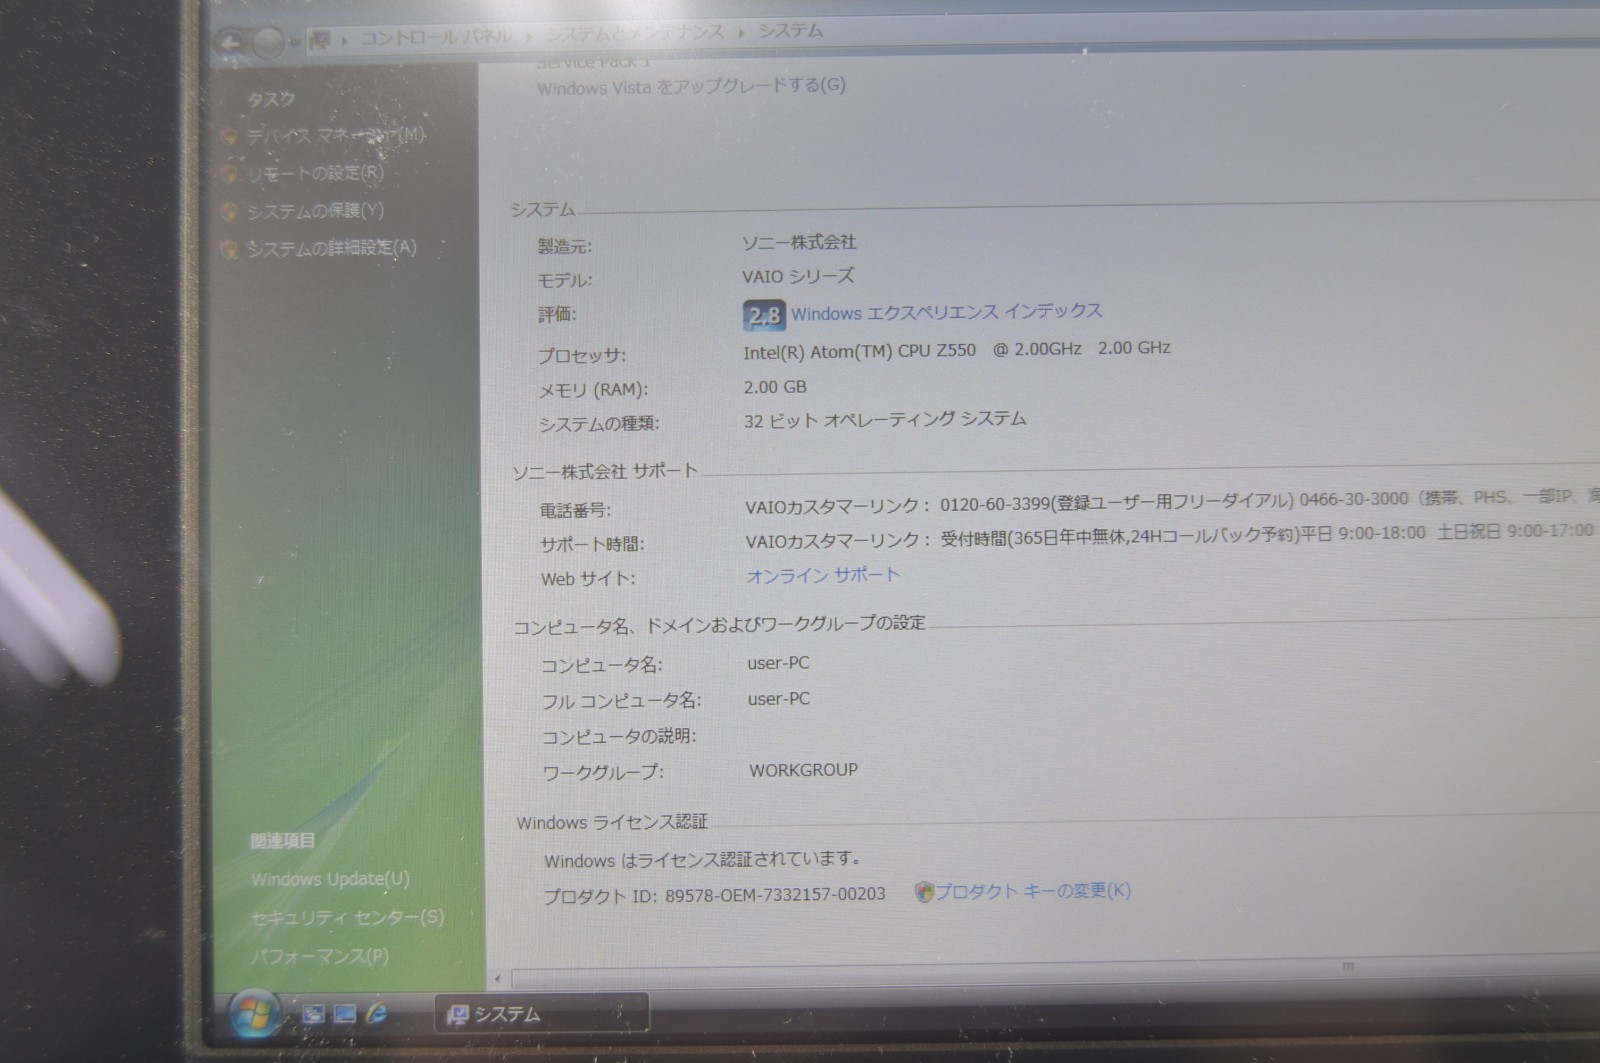
Task: Click memory value 2.00 GB
Action: click(775, 387)
